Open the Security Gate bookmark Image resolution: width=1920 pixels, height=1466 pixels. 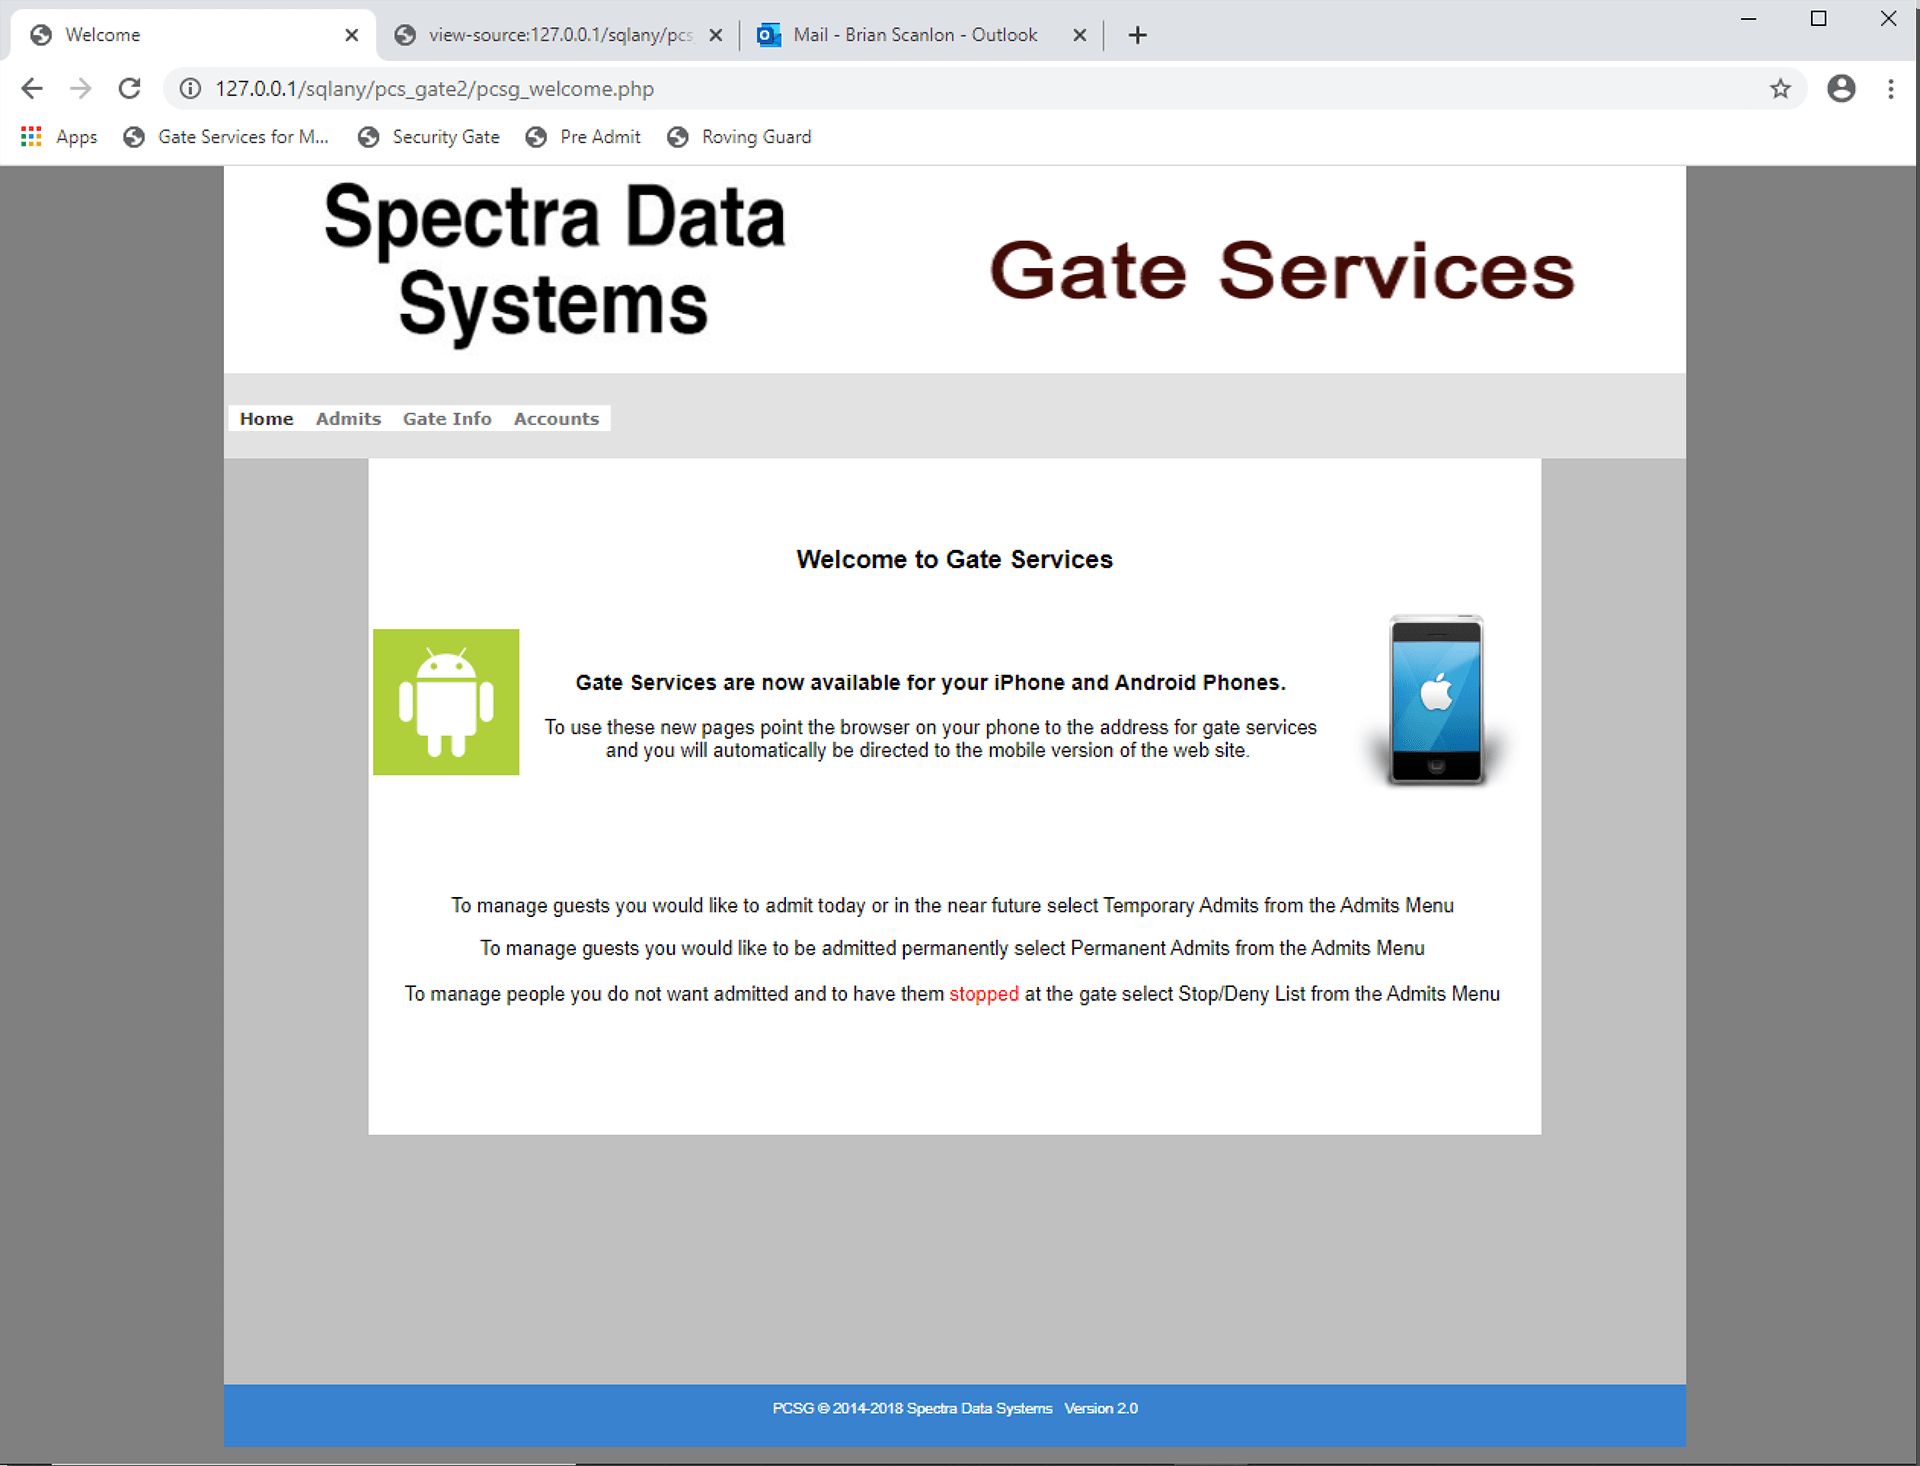tap(429, 137)
